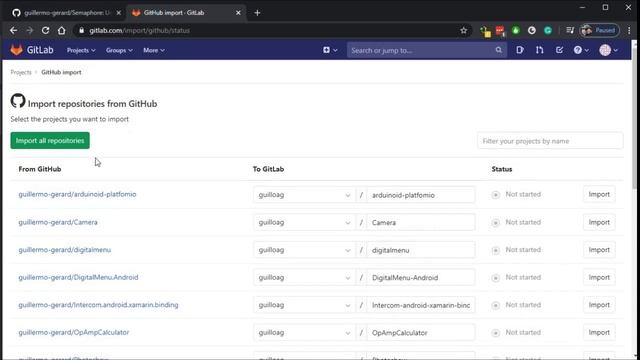
Task: Import the arduinoid-platfomio repository
Action: click(599, 194)
